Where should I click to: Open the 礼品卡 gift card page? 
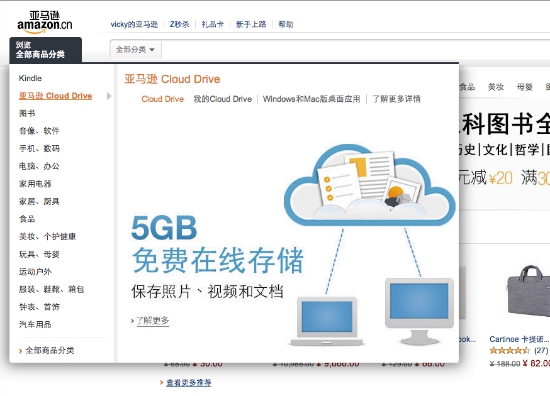213,24
